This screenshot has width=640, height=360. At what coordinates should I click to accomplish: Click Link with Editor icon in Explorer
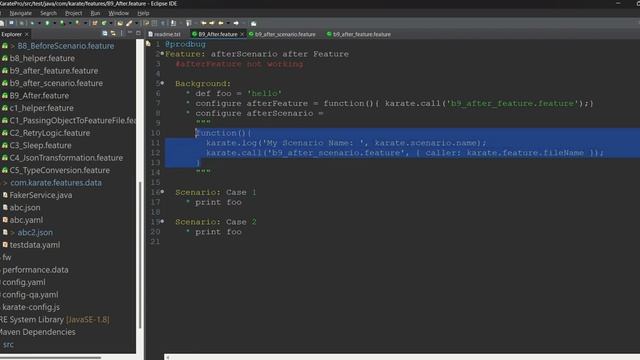113,33
